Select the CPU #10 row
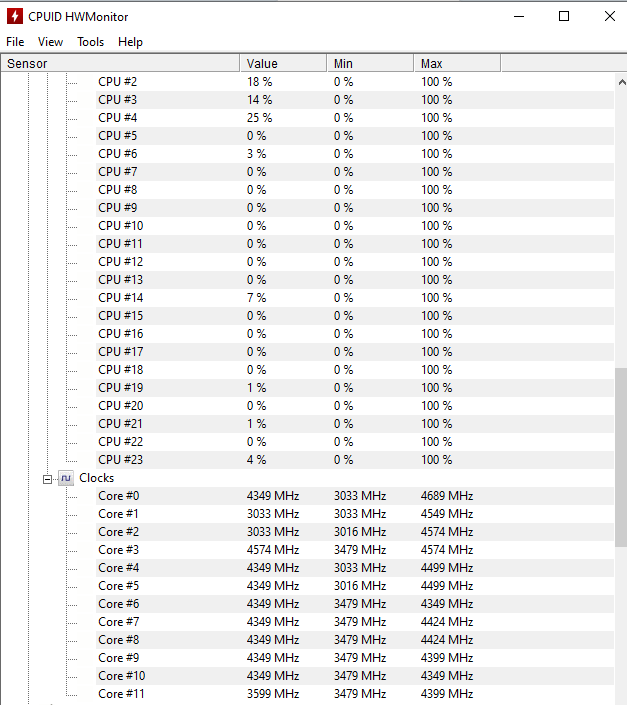Screen dimensions: 627x705 coord(355,226)
